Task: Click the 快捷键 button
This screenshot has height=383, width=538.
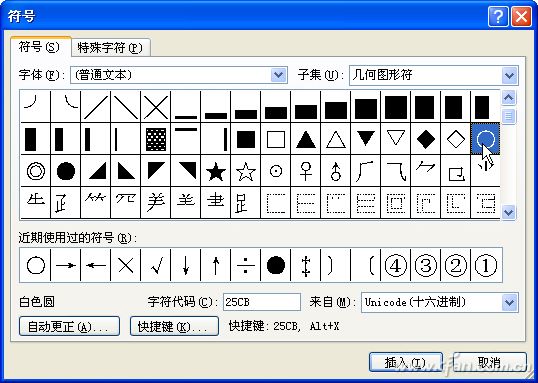Action: click(x=174, y=326)
